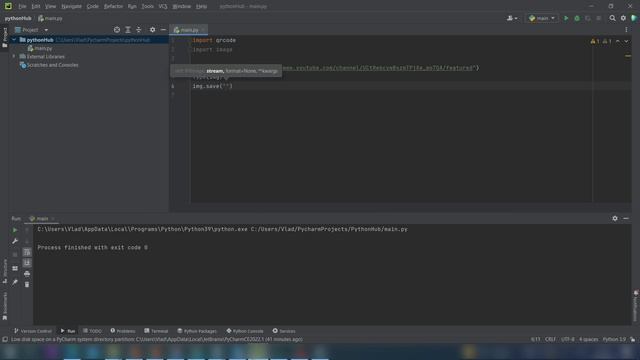Open the Help menu
The image size is (640, 360).
[201, 7]
